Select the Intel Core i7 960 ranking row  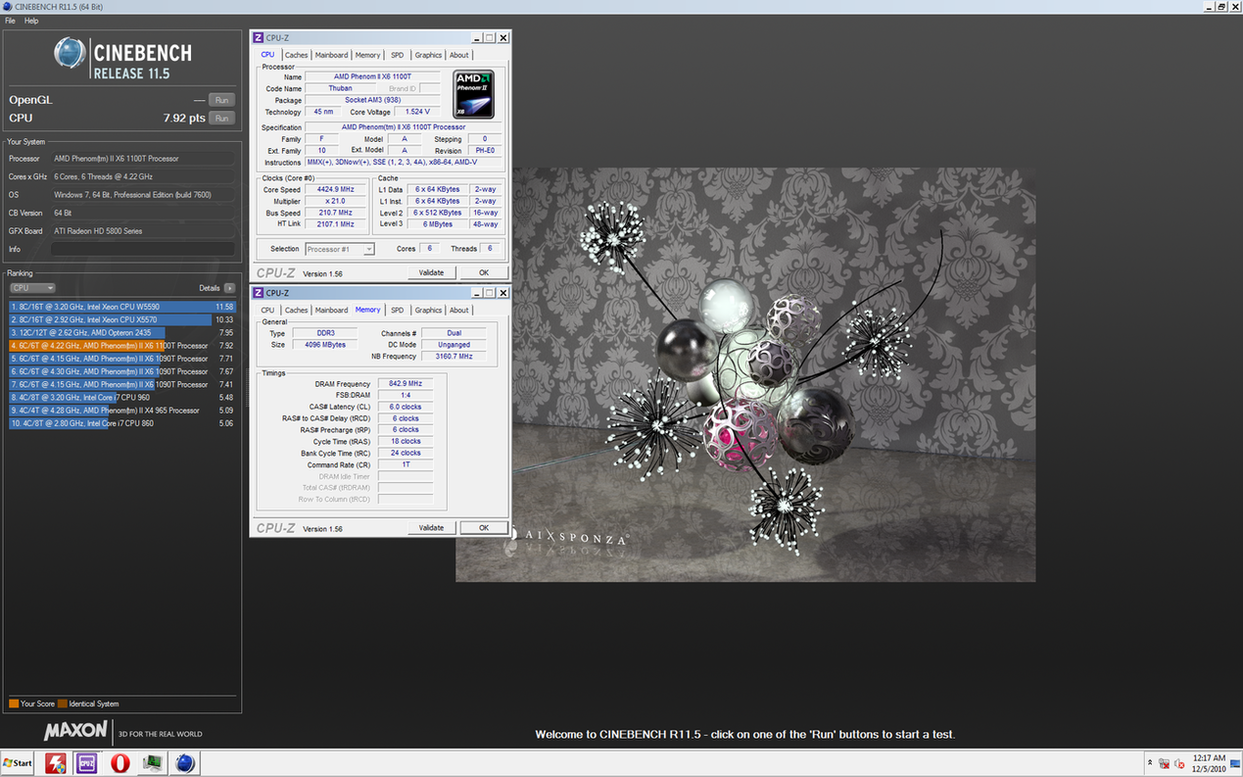coord(122,397)
